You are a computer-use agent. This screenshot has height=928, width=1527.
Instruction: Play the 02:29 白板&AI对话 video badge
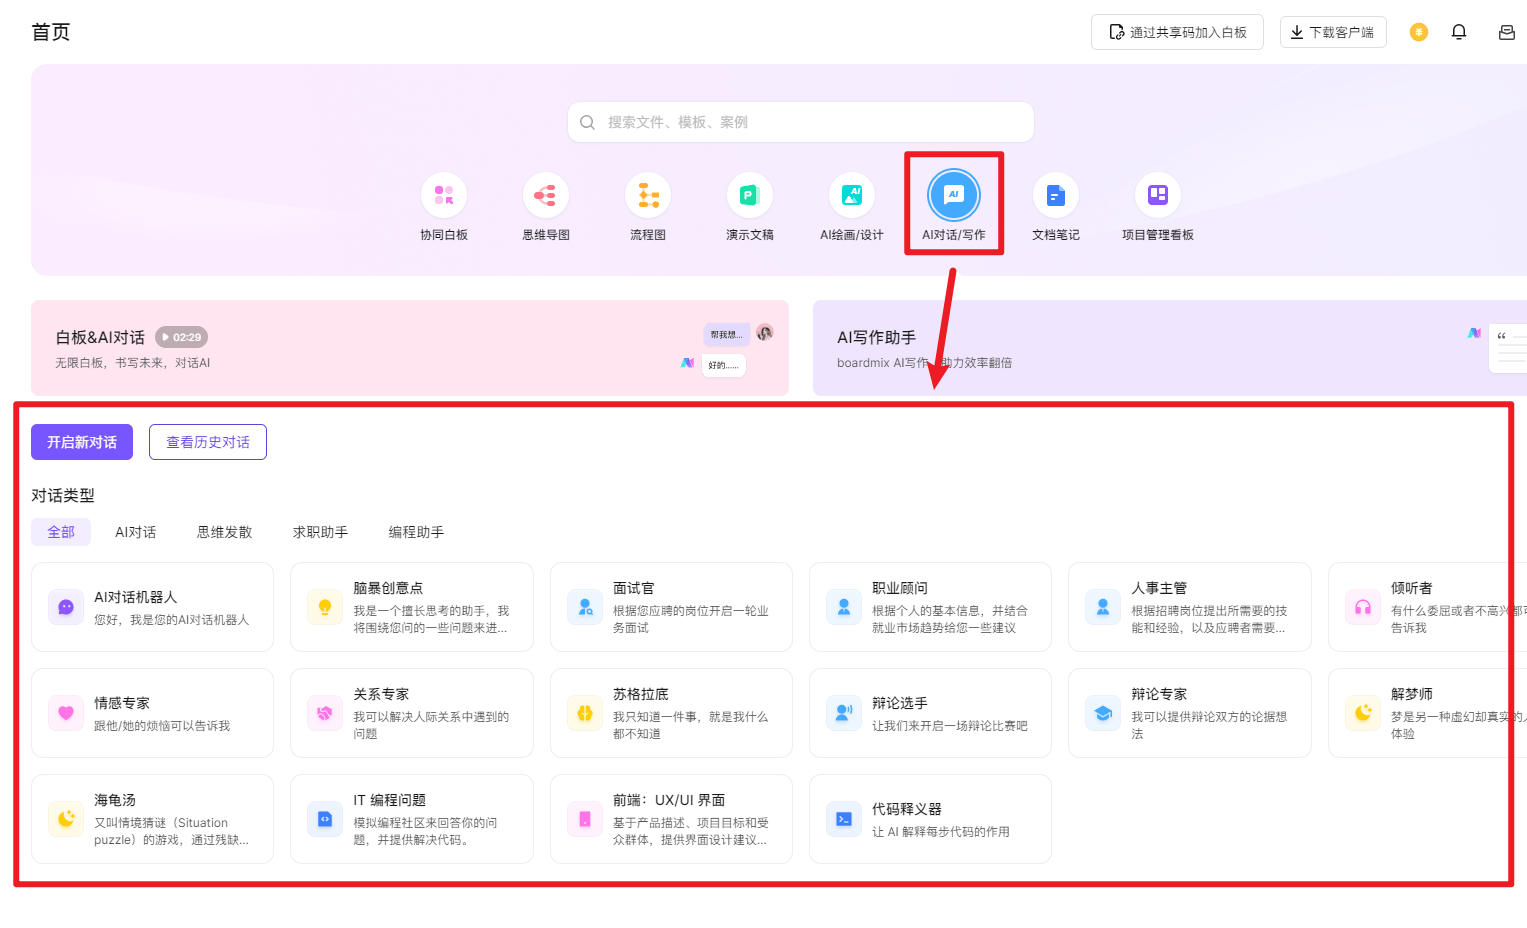182,337
